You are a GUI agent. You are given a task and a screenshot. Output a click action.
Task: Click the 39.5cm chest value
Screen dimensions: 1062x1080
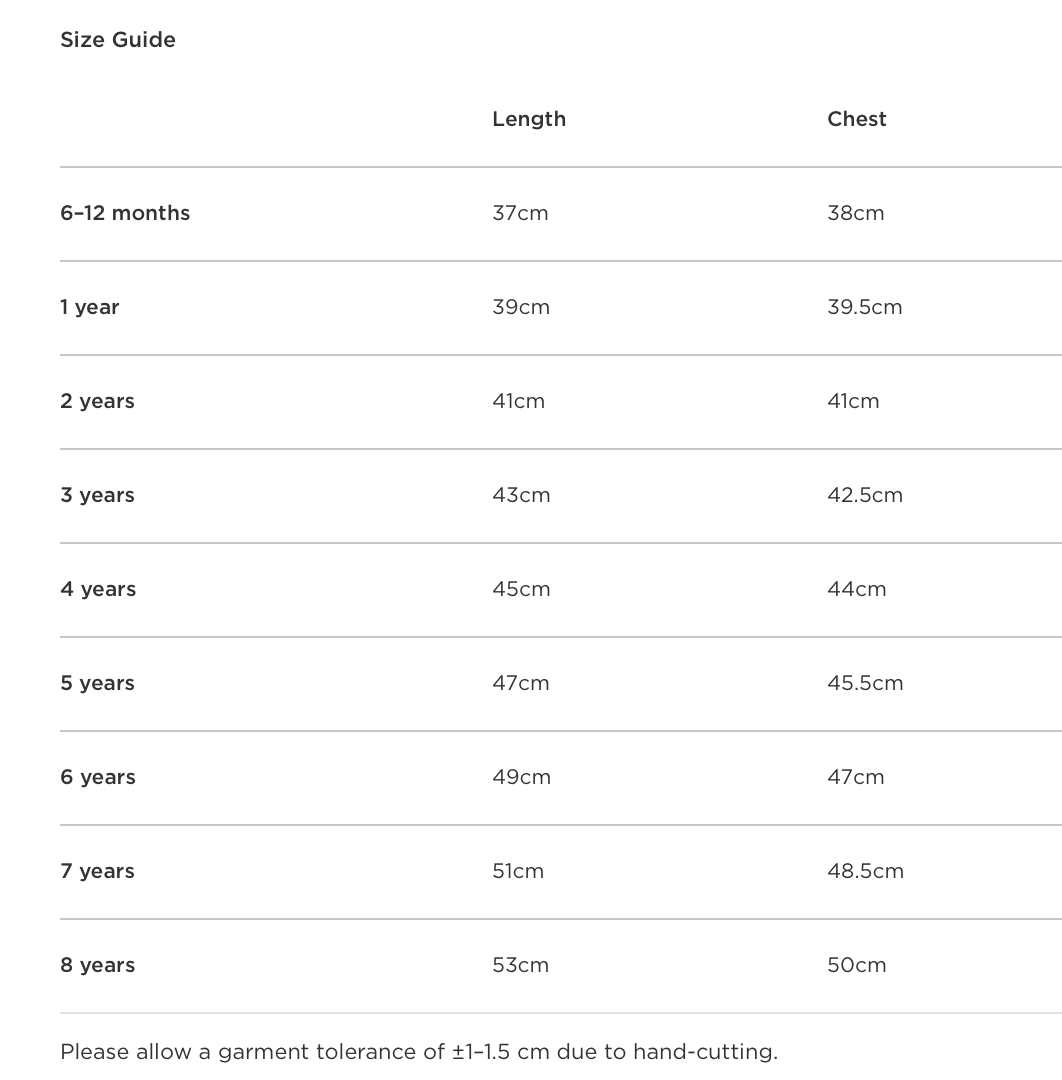click(x=865, y=307)
